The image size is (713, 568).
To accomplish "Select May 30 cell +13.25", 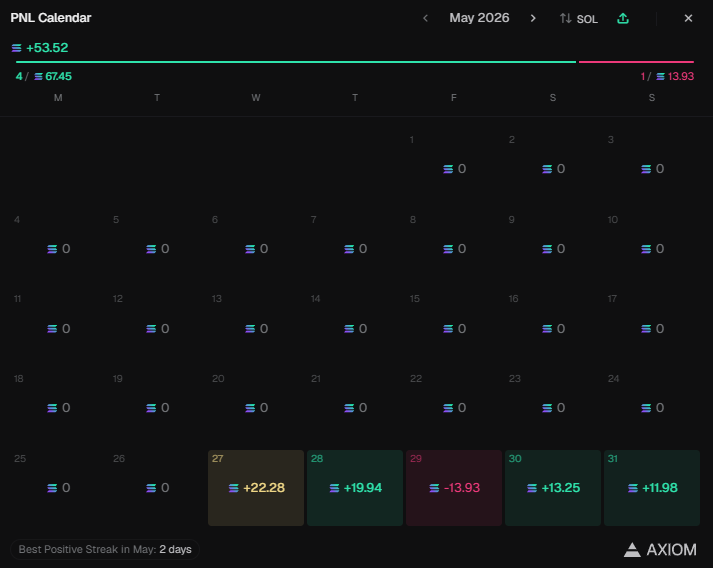I will 553,488.
